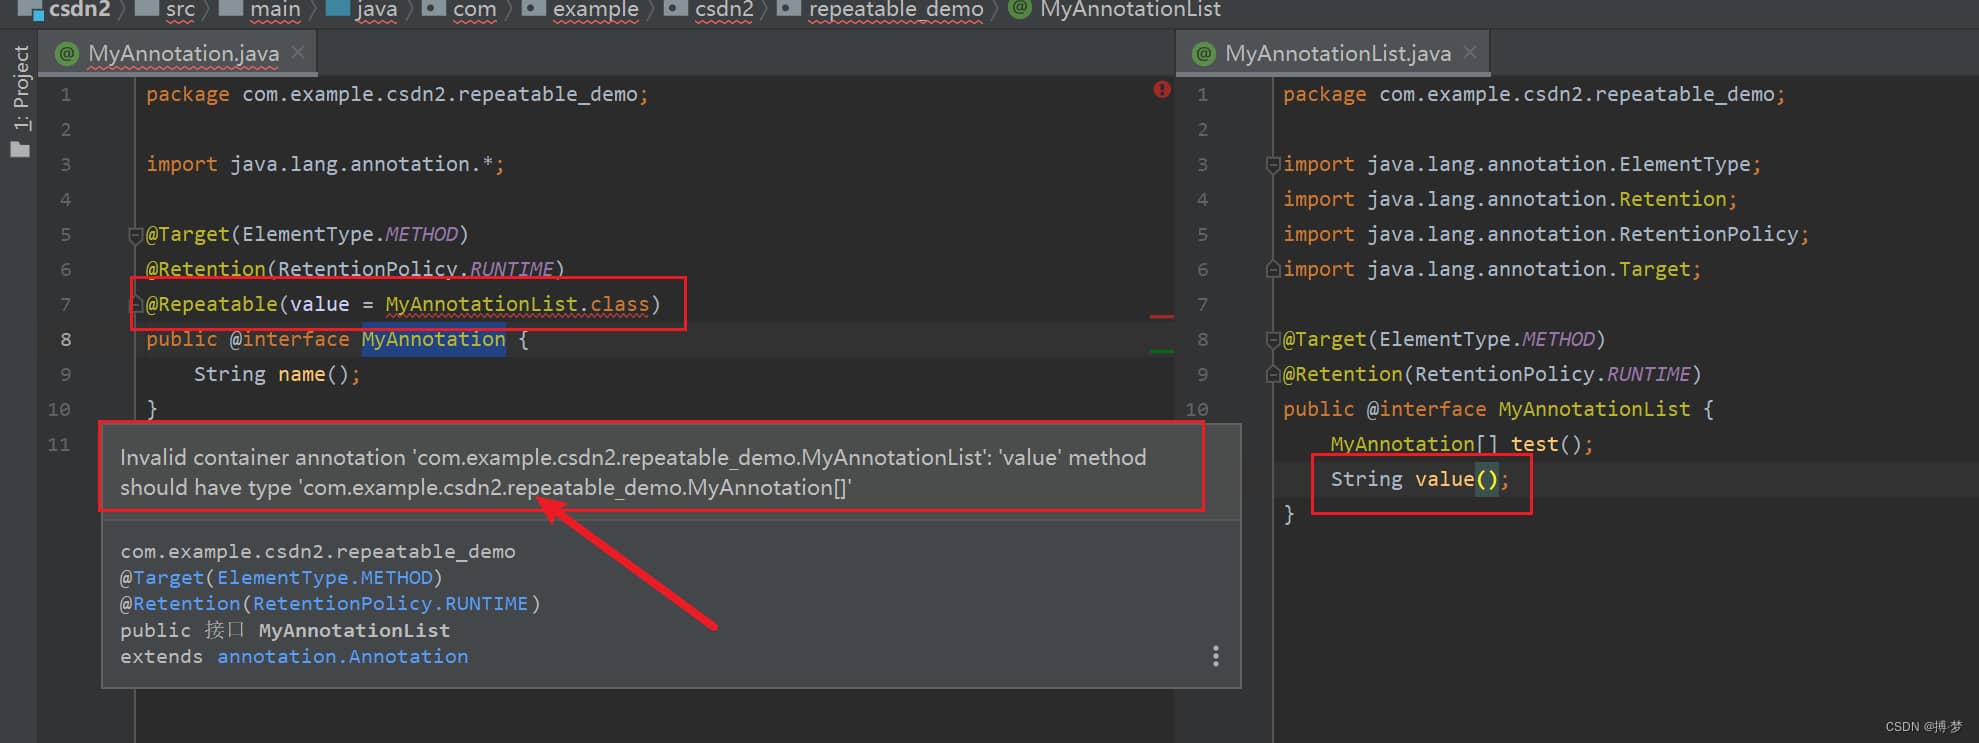
Task: Click the example breadcrumb
Action: pyautogui.click(x=582, y=10)
